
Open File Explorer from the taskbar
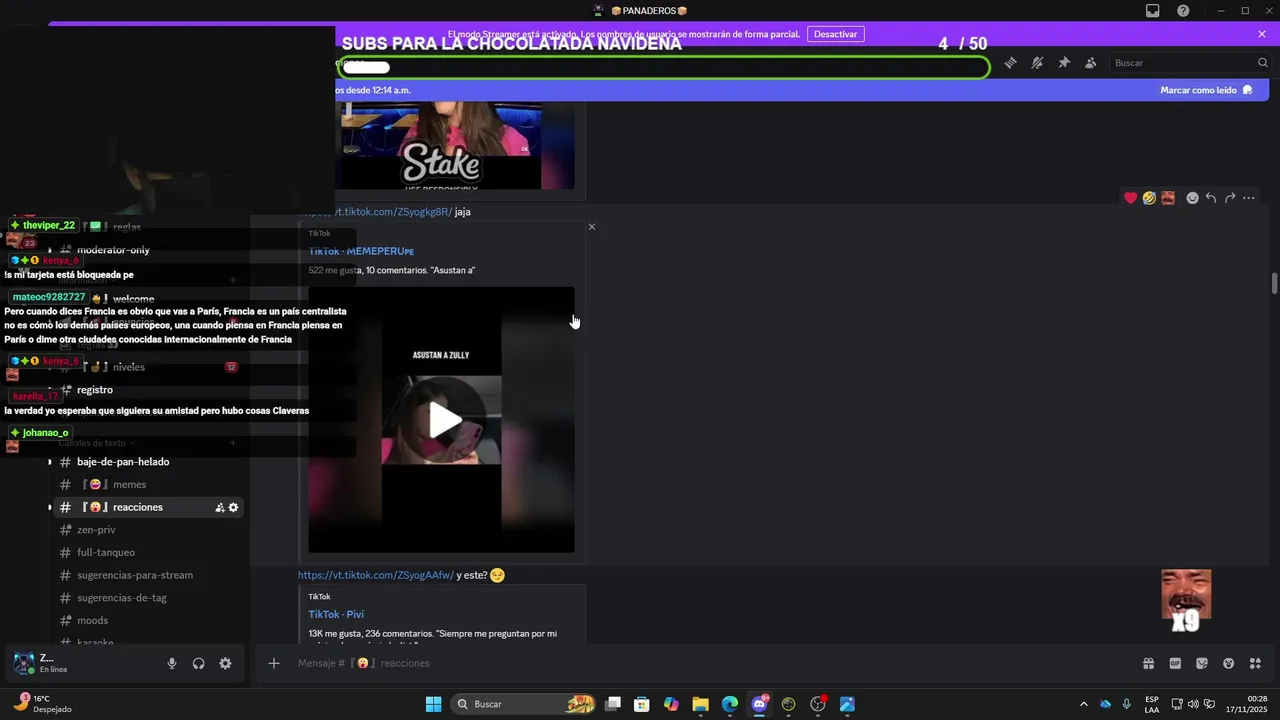[x=700, y=704]
